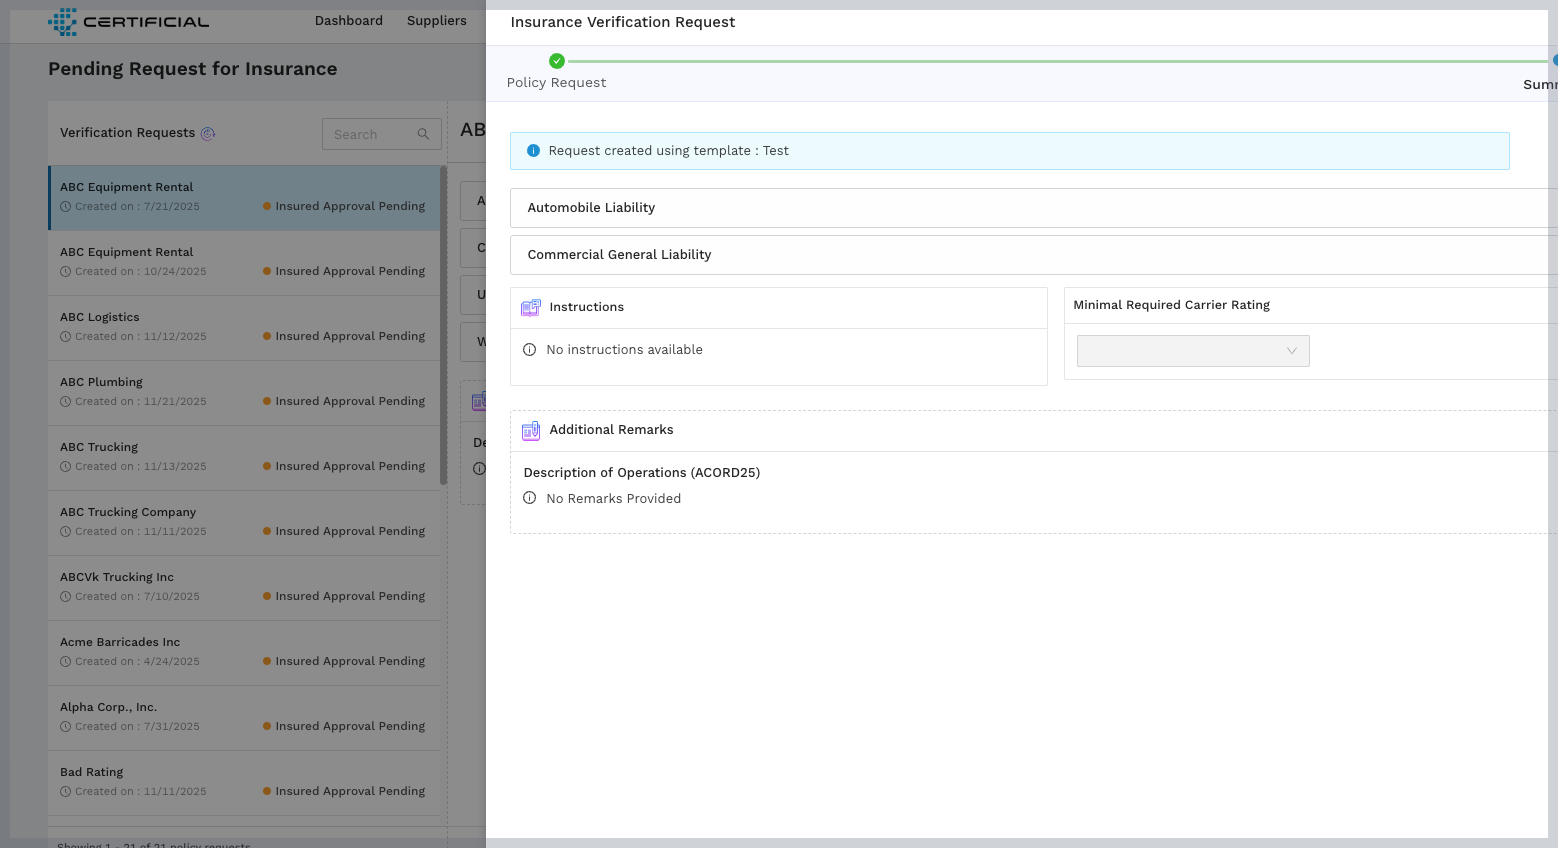Screen dimensions: 1558x848
Task: Go to the Policy Request step label
Action: click(x=557, y=83)
